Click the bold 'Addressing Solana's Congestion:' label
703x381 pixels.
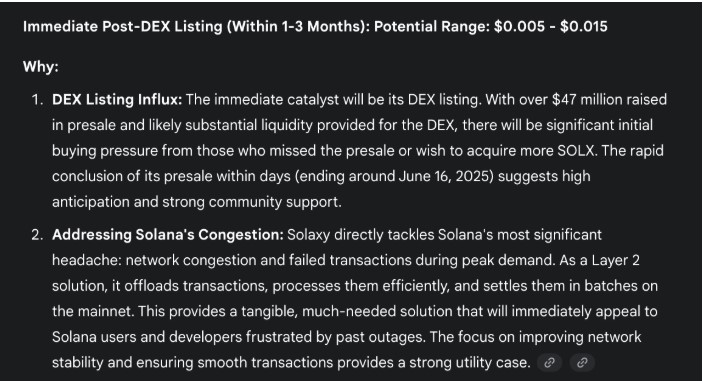(x=168, y=235)
